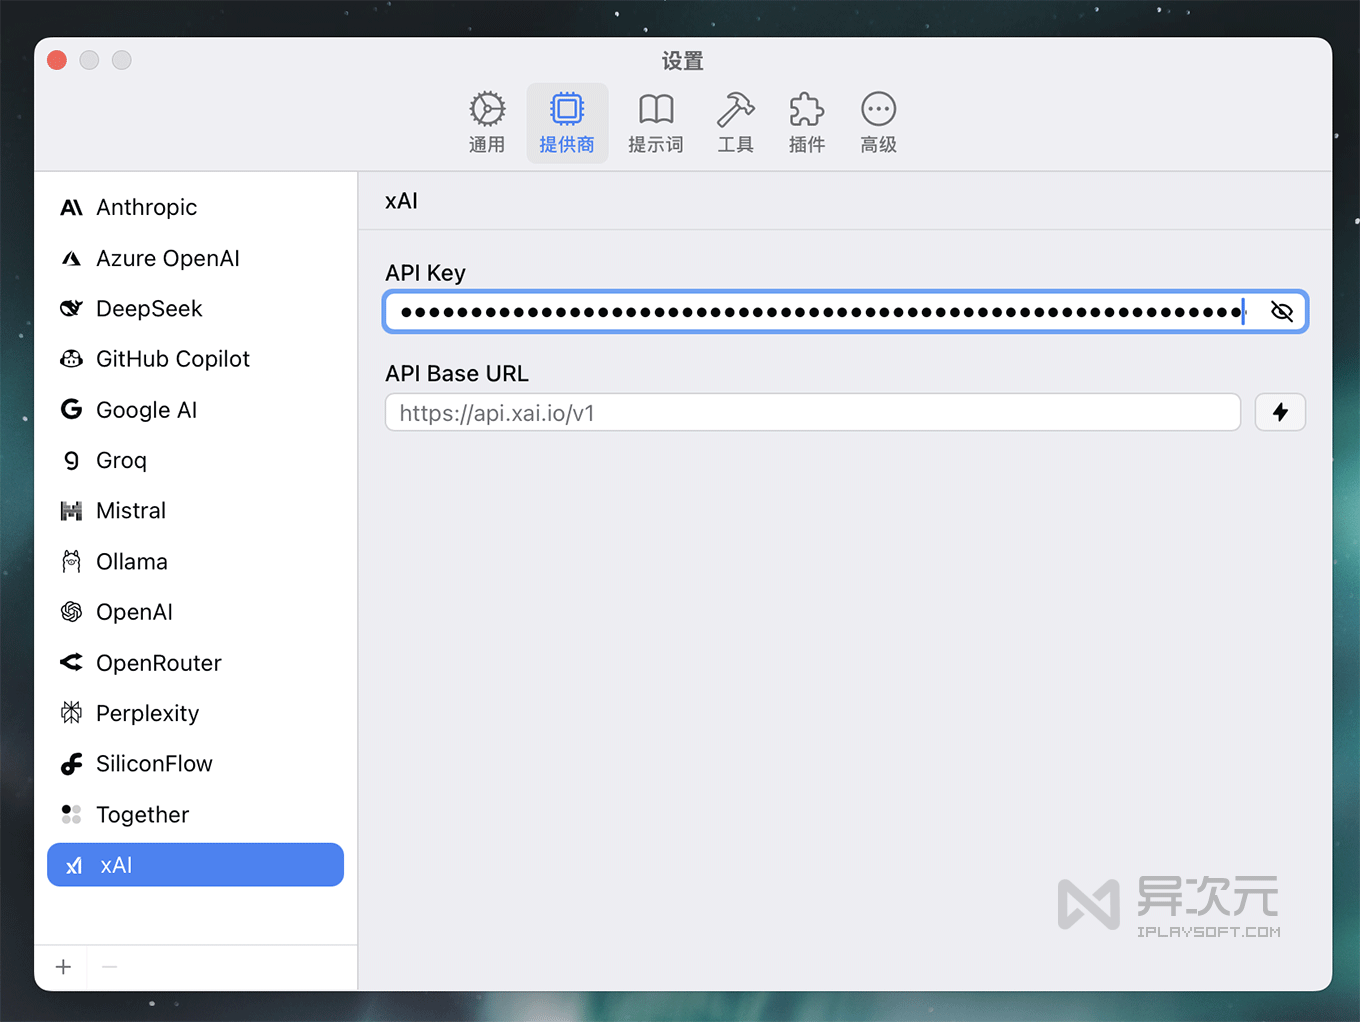
Task: Click the lightning bolt test connection button
Action: [1280, 412]
